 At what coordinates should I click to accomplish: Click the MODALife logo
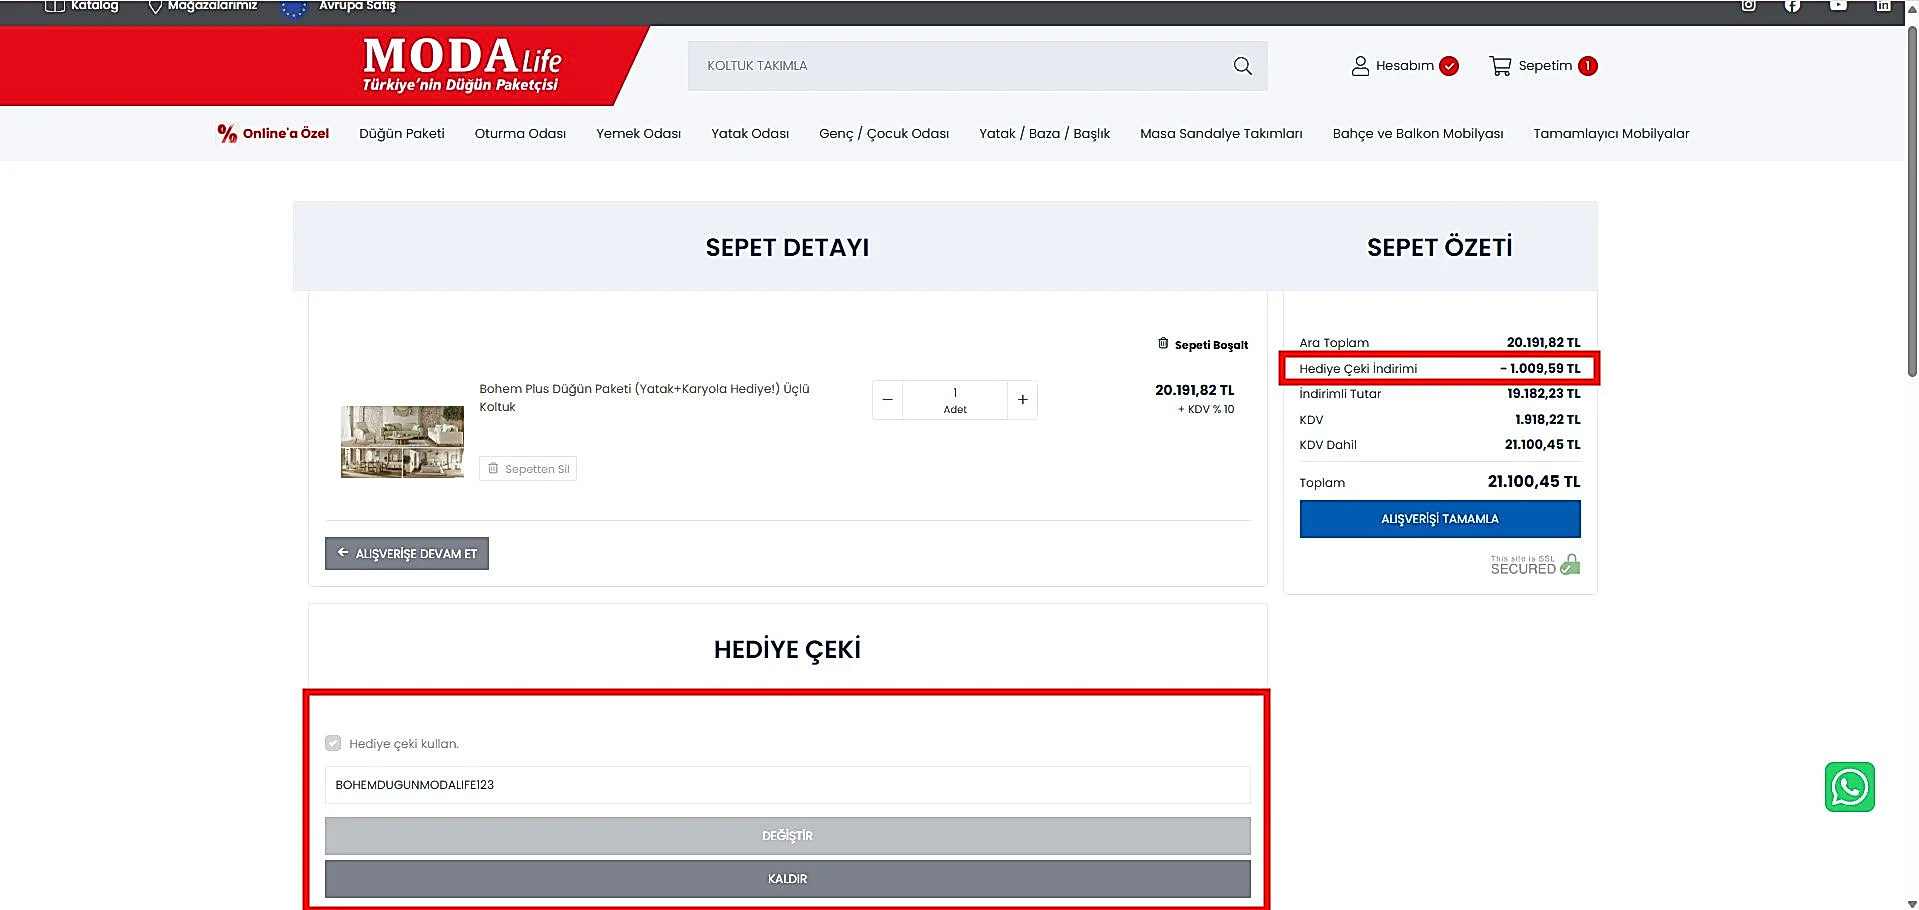pyautogui.click(x=461, y=65)
